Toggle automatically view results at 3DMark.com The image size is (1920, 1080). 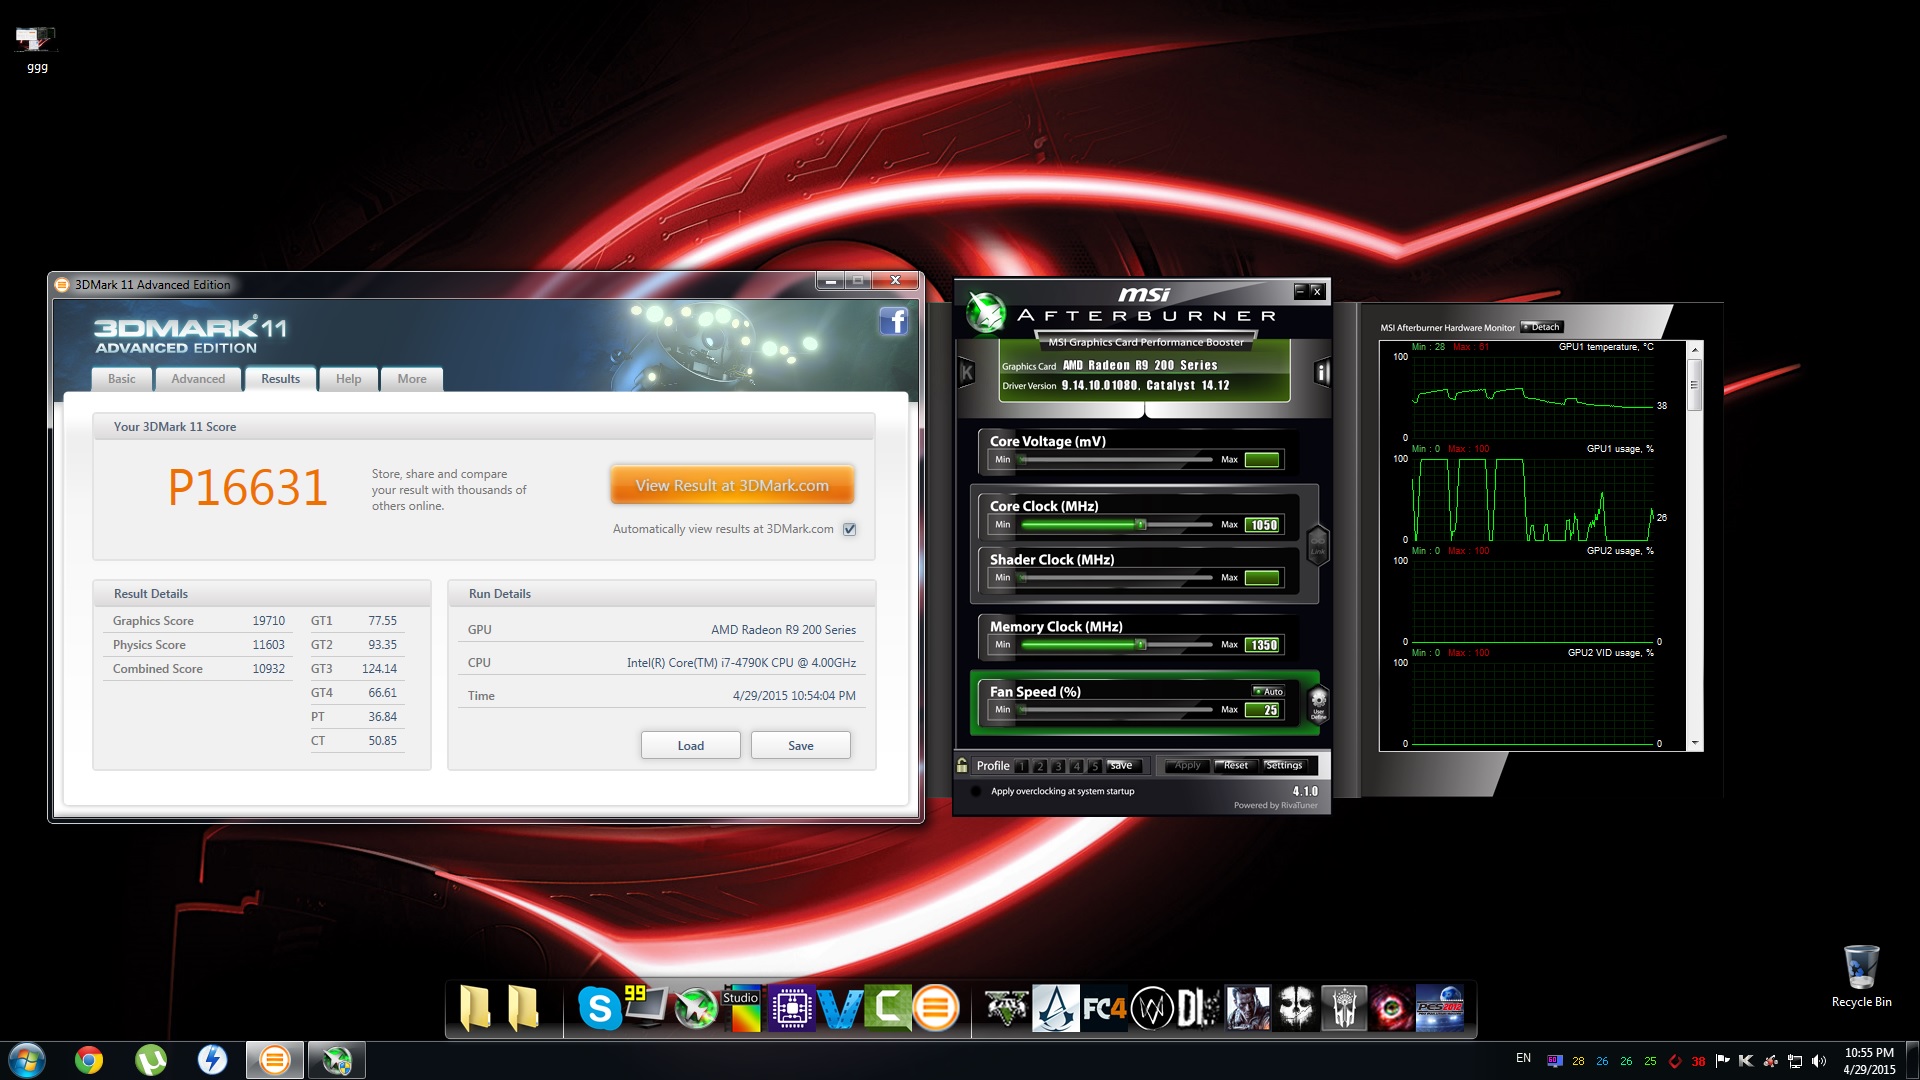coord(850,529)
